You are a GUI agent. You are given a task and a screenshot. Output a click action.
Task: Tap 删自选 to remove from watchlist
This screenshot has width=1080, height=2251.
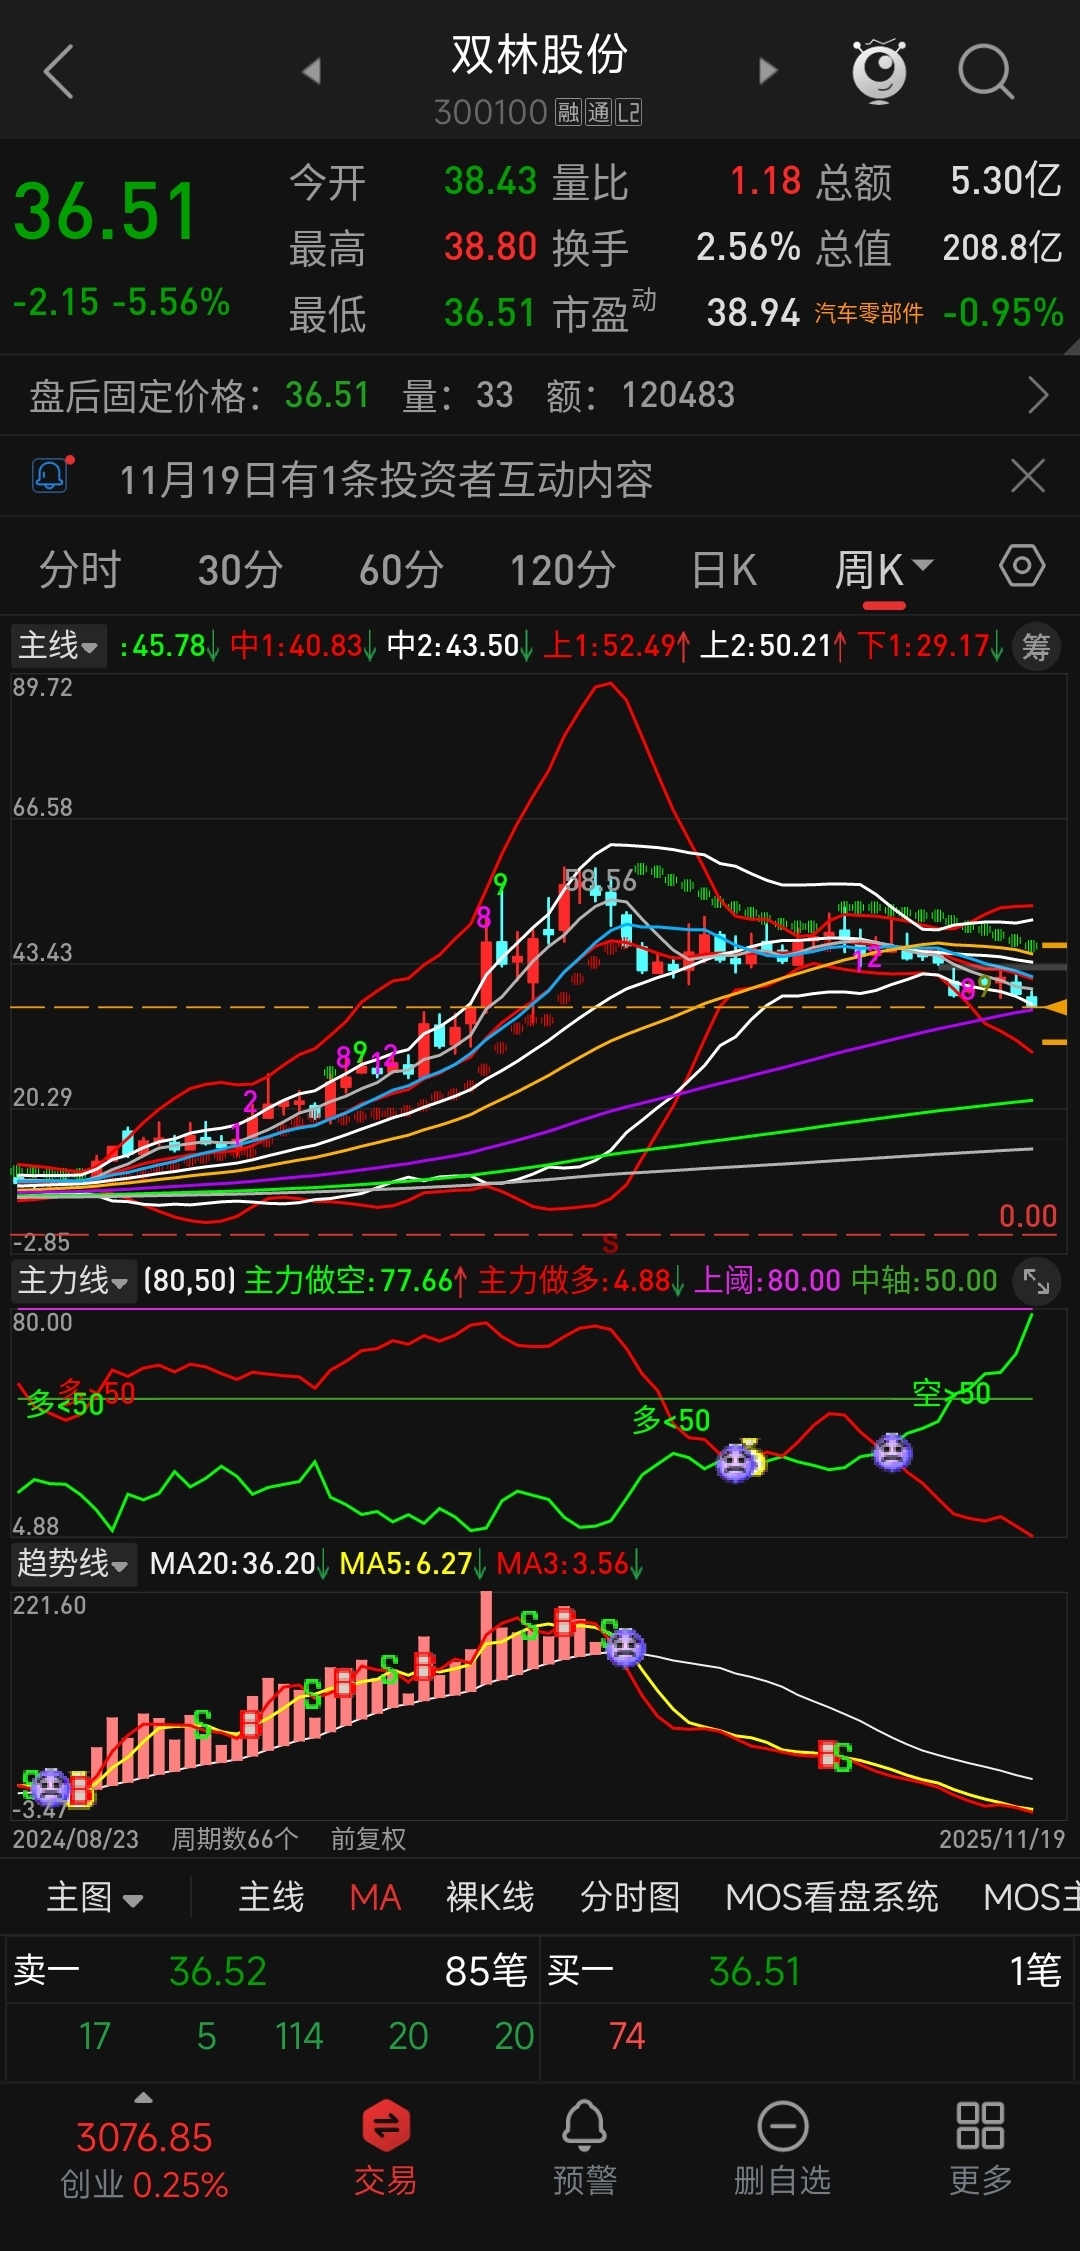coord(783,2147)
